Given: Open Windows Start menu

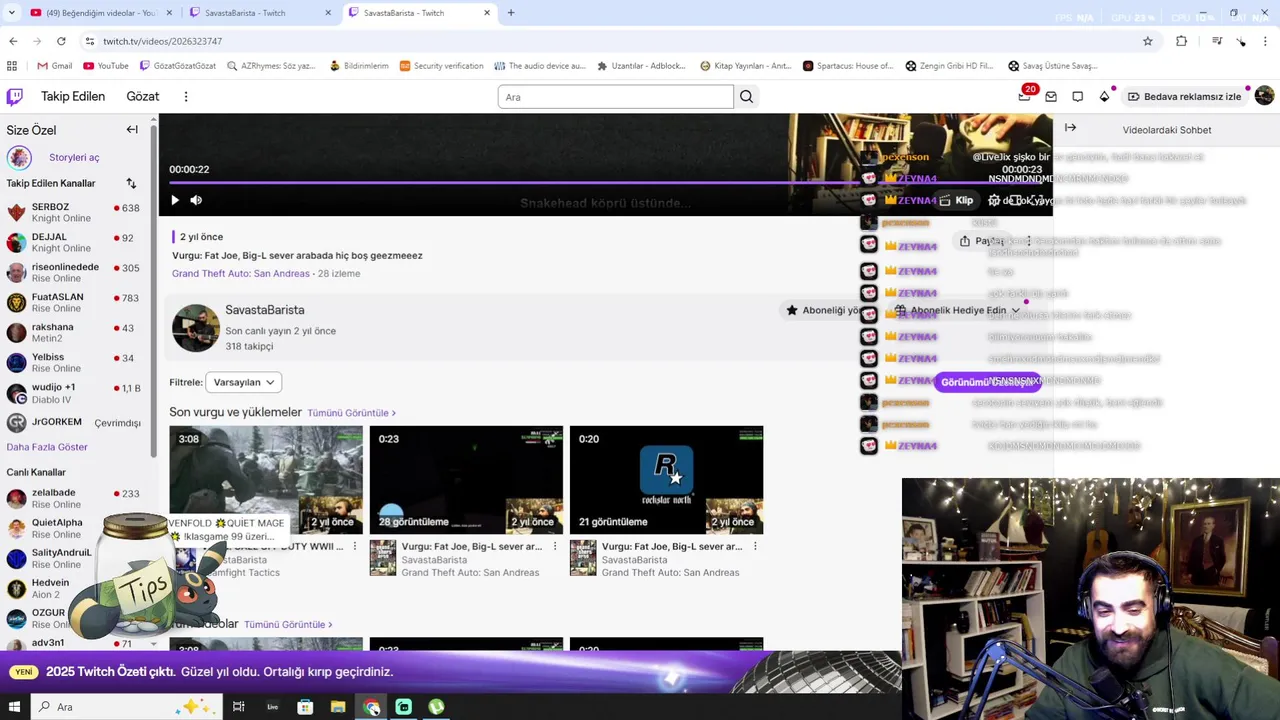Looking at the screenshot, I should 14,707.
